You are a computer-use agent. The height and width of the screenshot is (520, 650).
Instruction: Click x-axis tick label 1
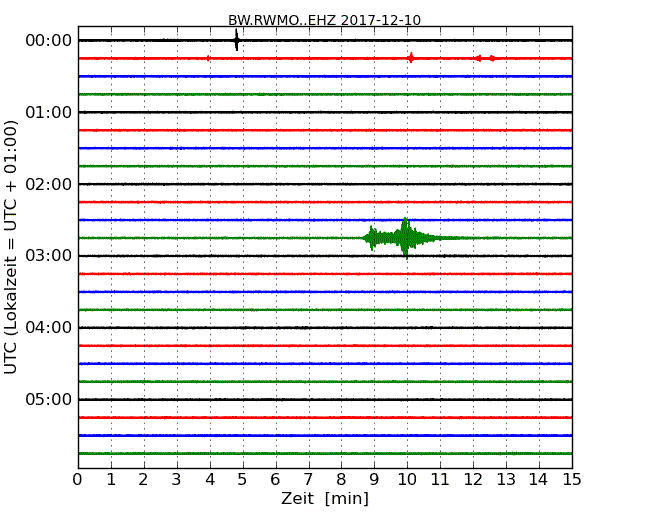[111, 480]
